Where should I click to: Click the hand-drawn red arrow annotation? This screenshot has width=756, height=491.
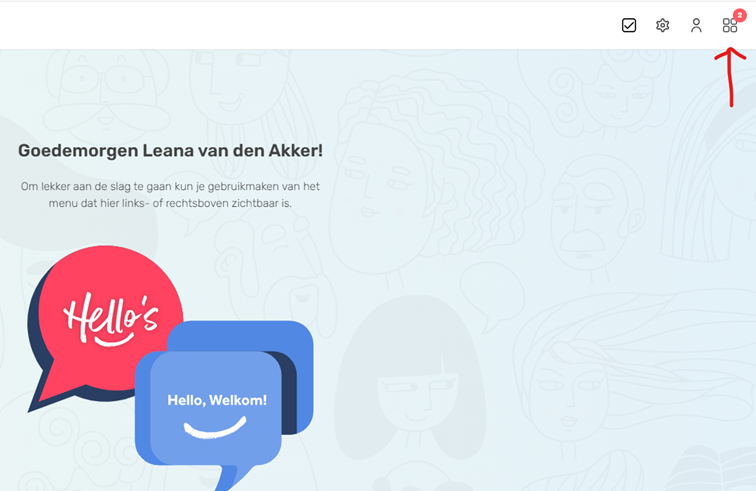730,76
